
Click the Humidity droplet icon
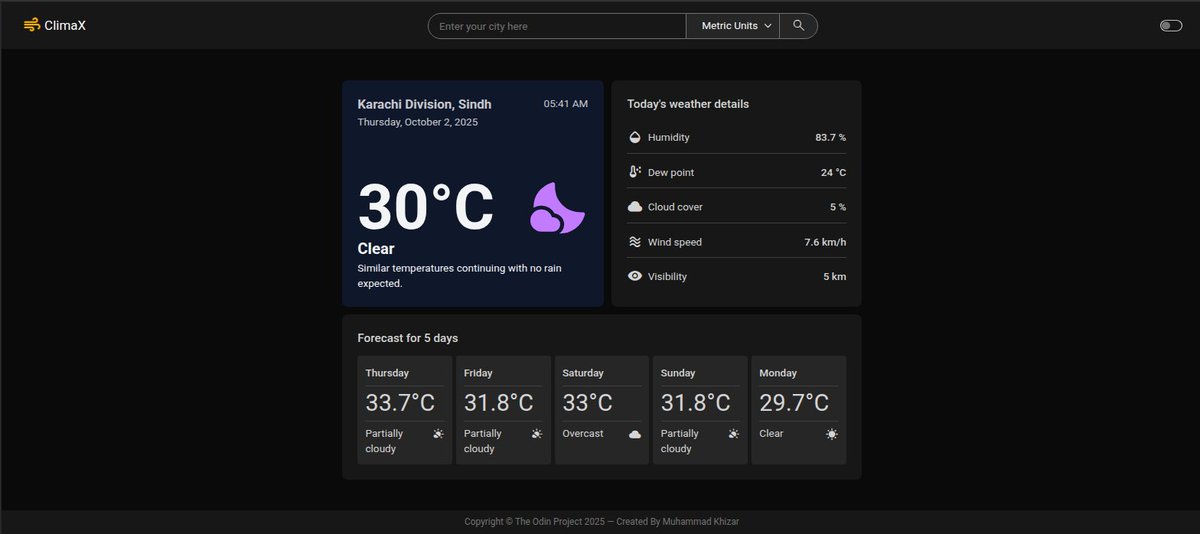point(634,137)
